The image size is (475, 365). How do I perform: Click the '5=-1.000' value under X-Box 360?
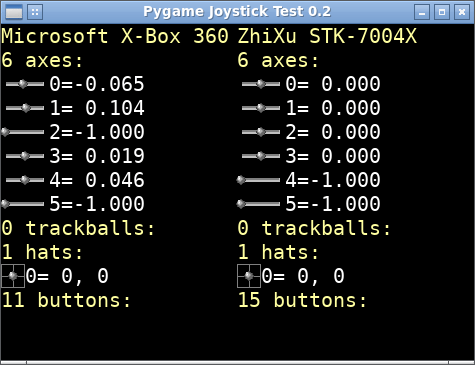tap(97, 204)
